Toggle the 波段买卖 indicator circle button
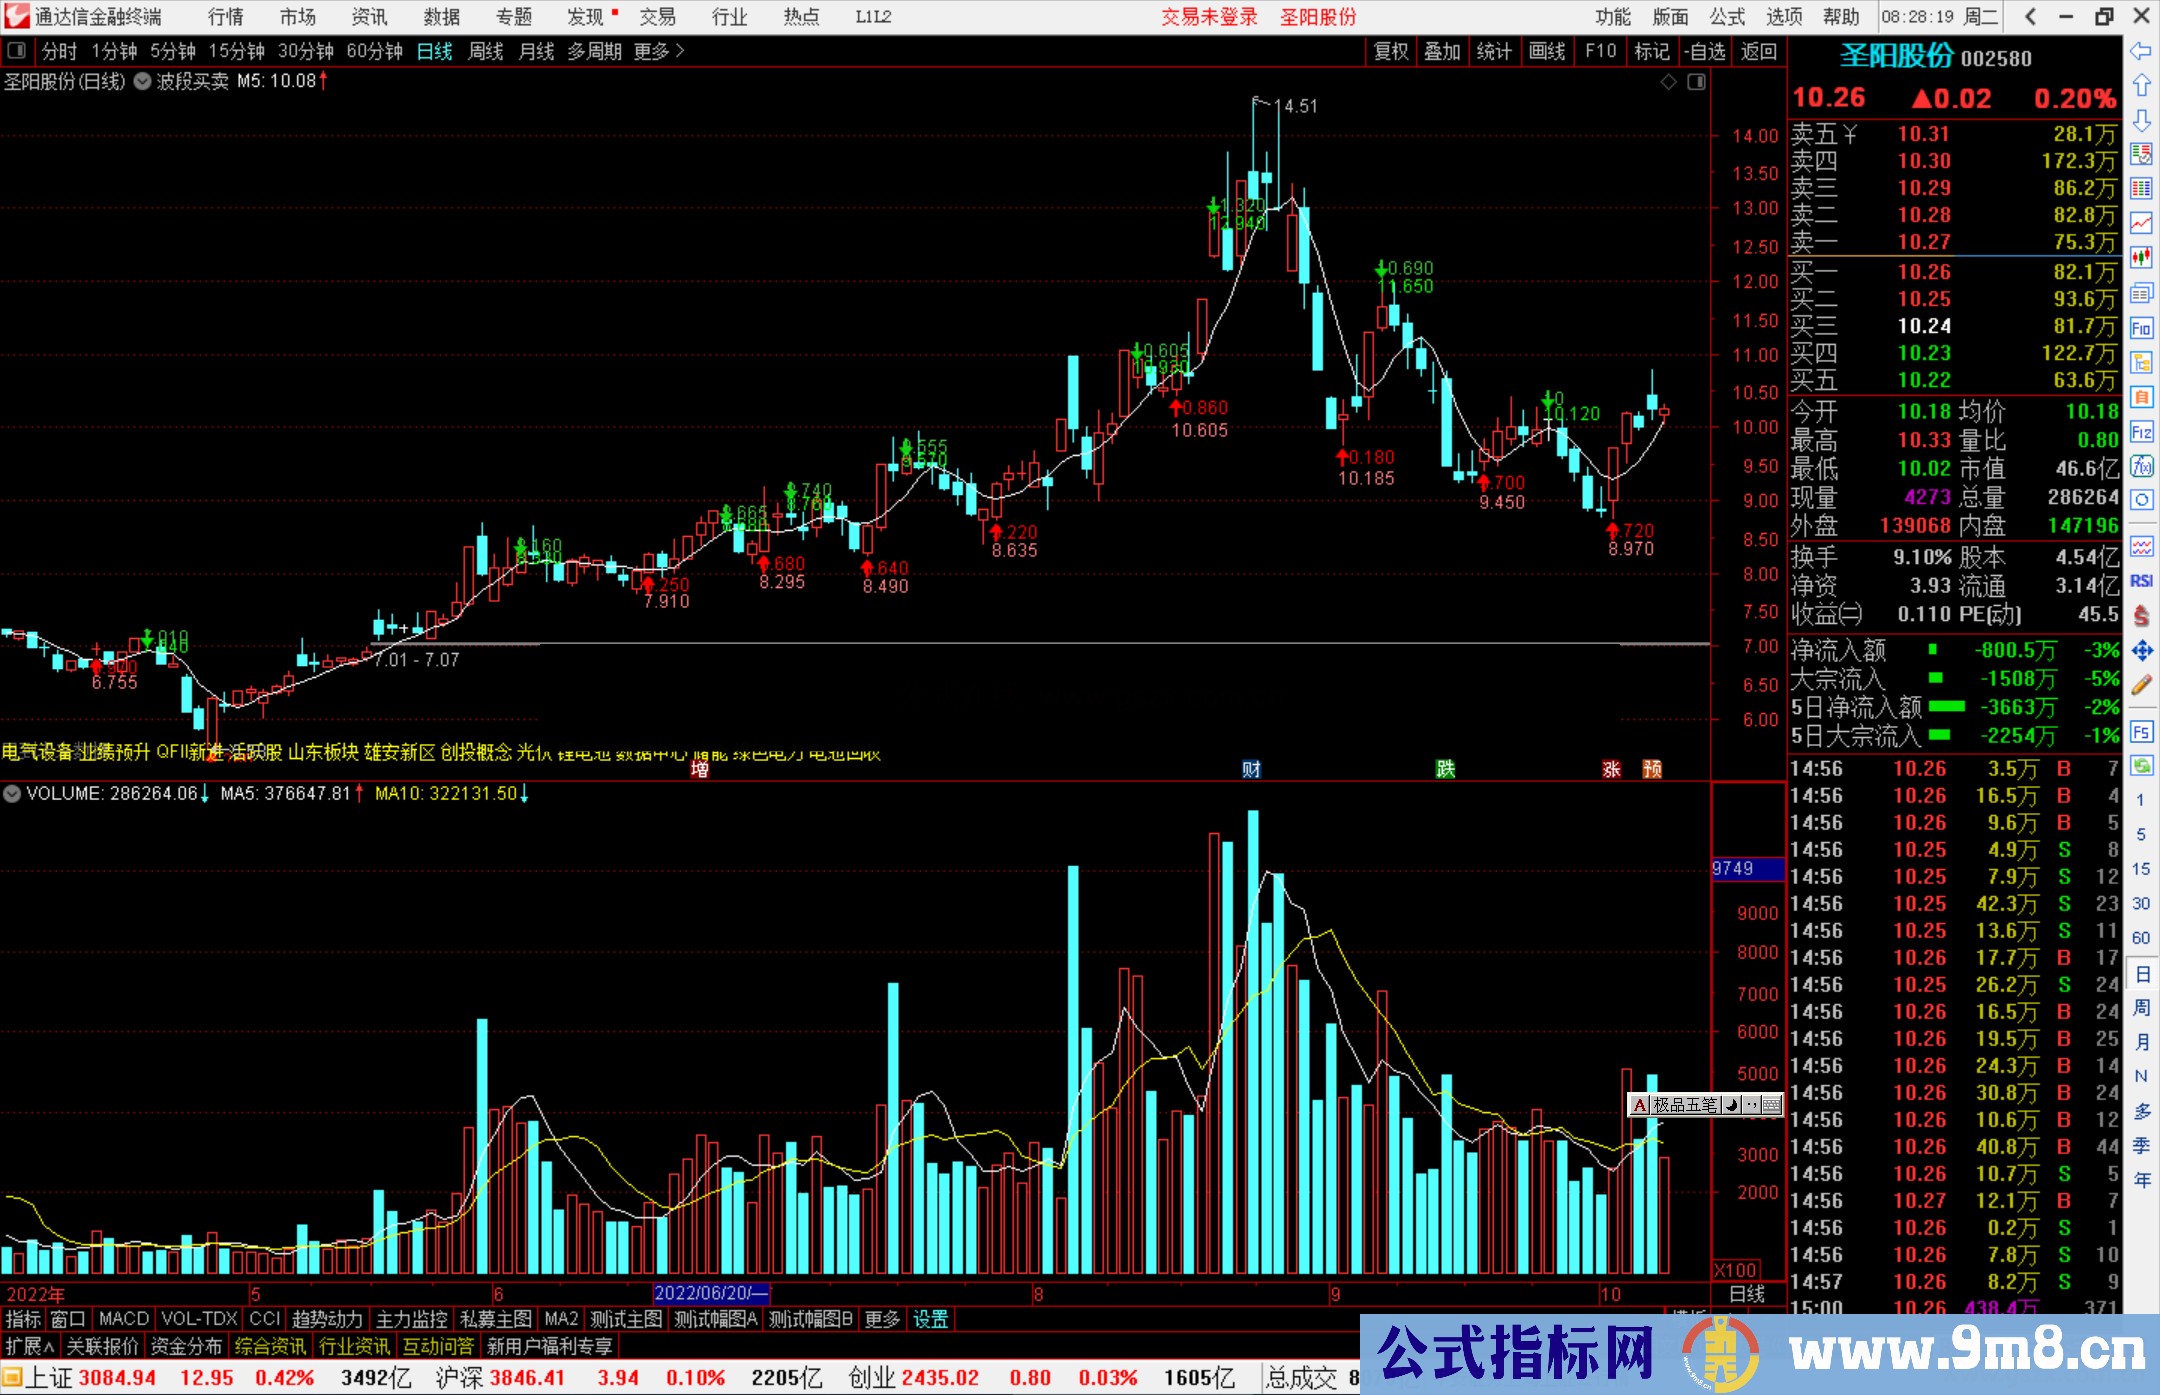The height and width of the screenshot is (1395, 2160). 142,82
